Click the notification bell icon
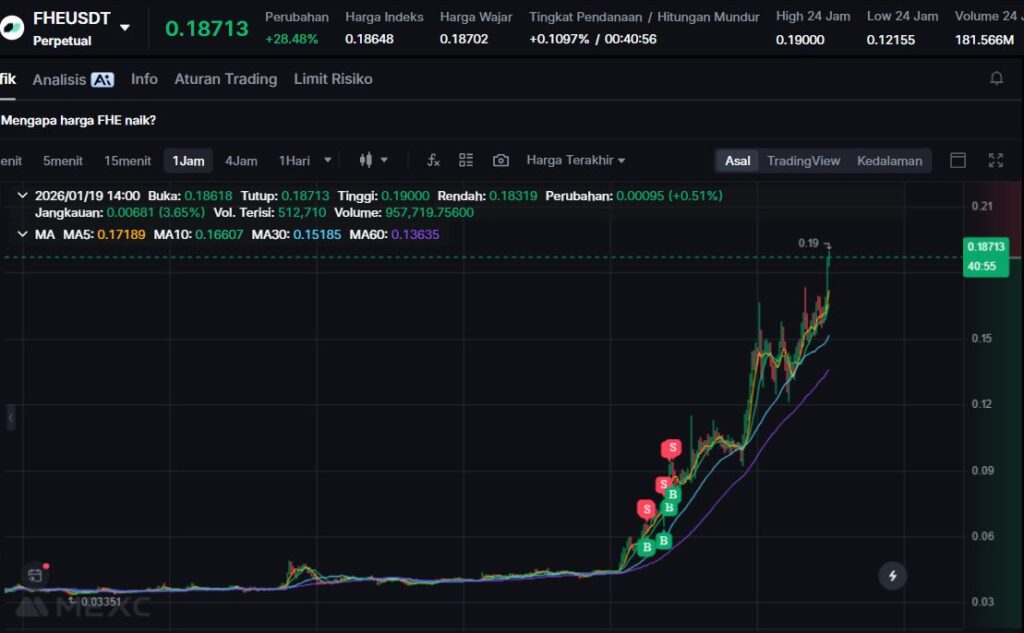The image size is (1024, 633). [x=996, y=78]
